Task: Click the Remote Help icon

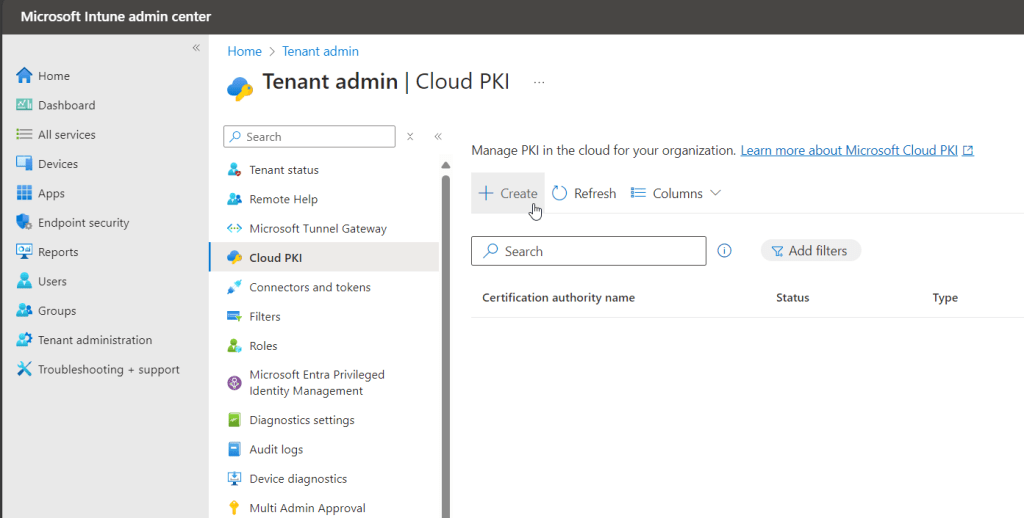Action: pyautogui.click(x=234, y=199)
